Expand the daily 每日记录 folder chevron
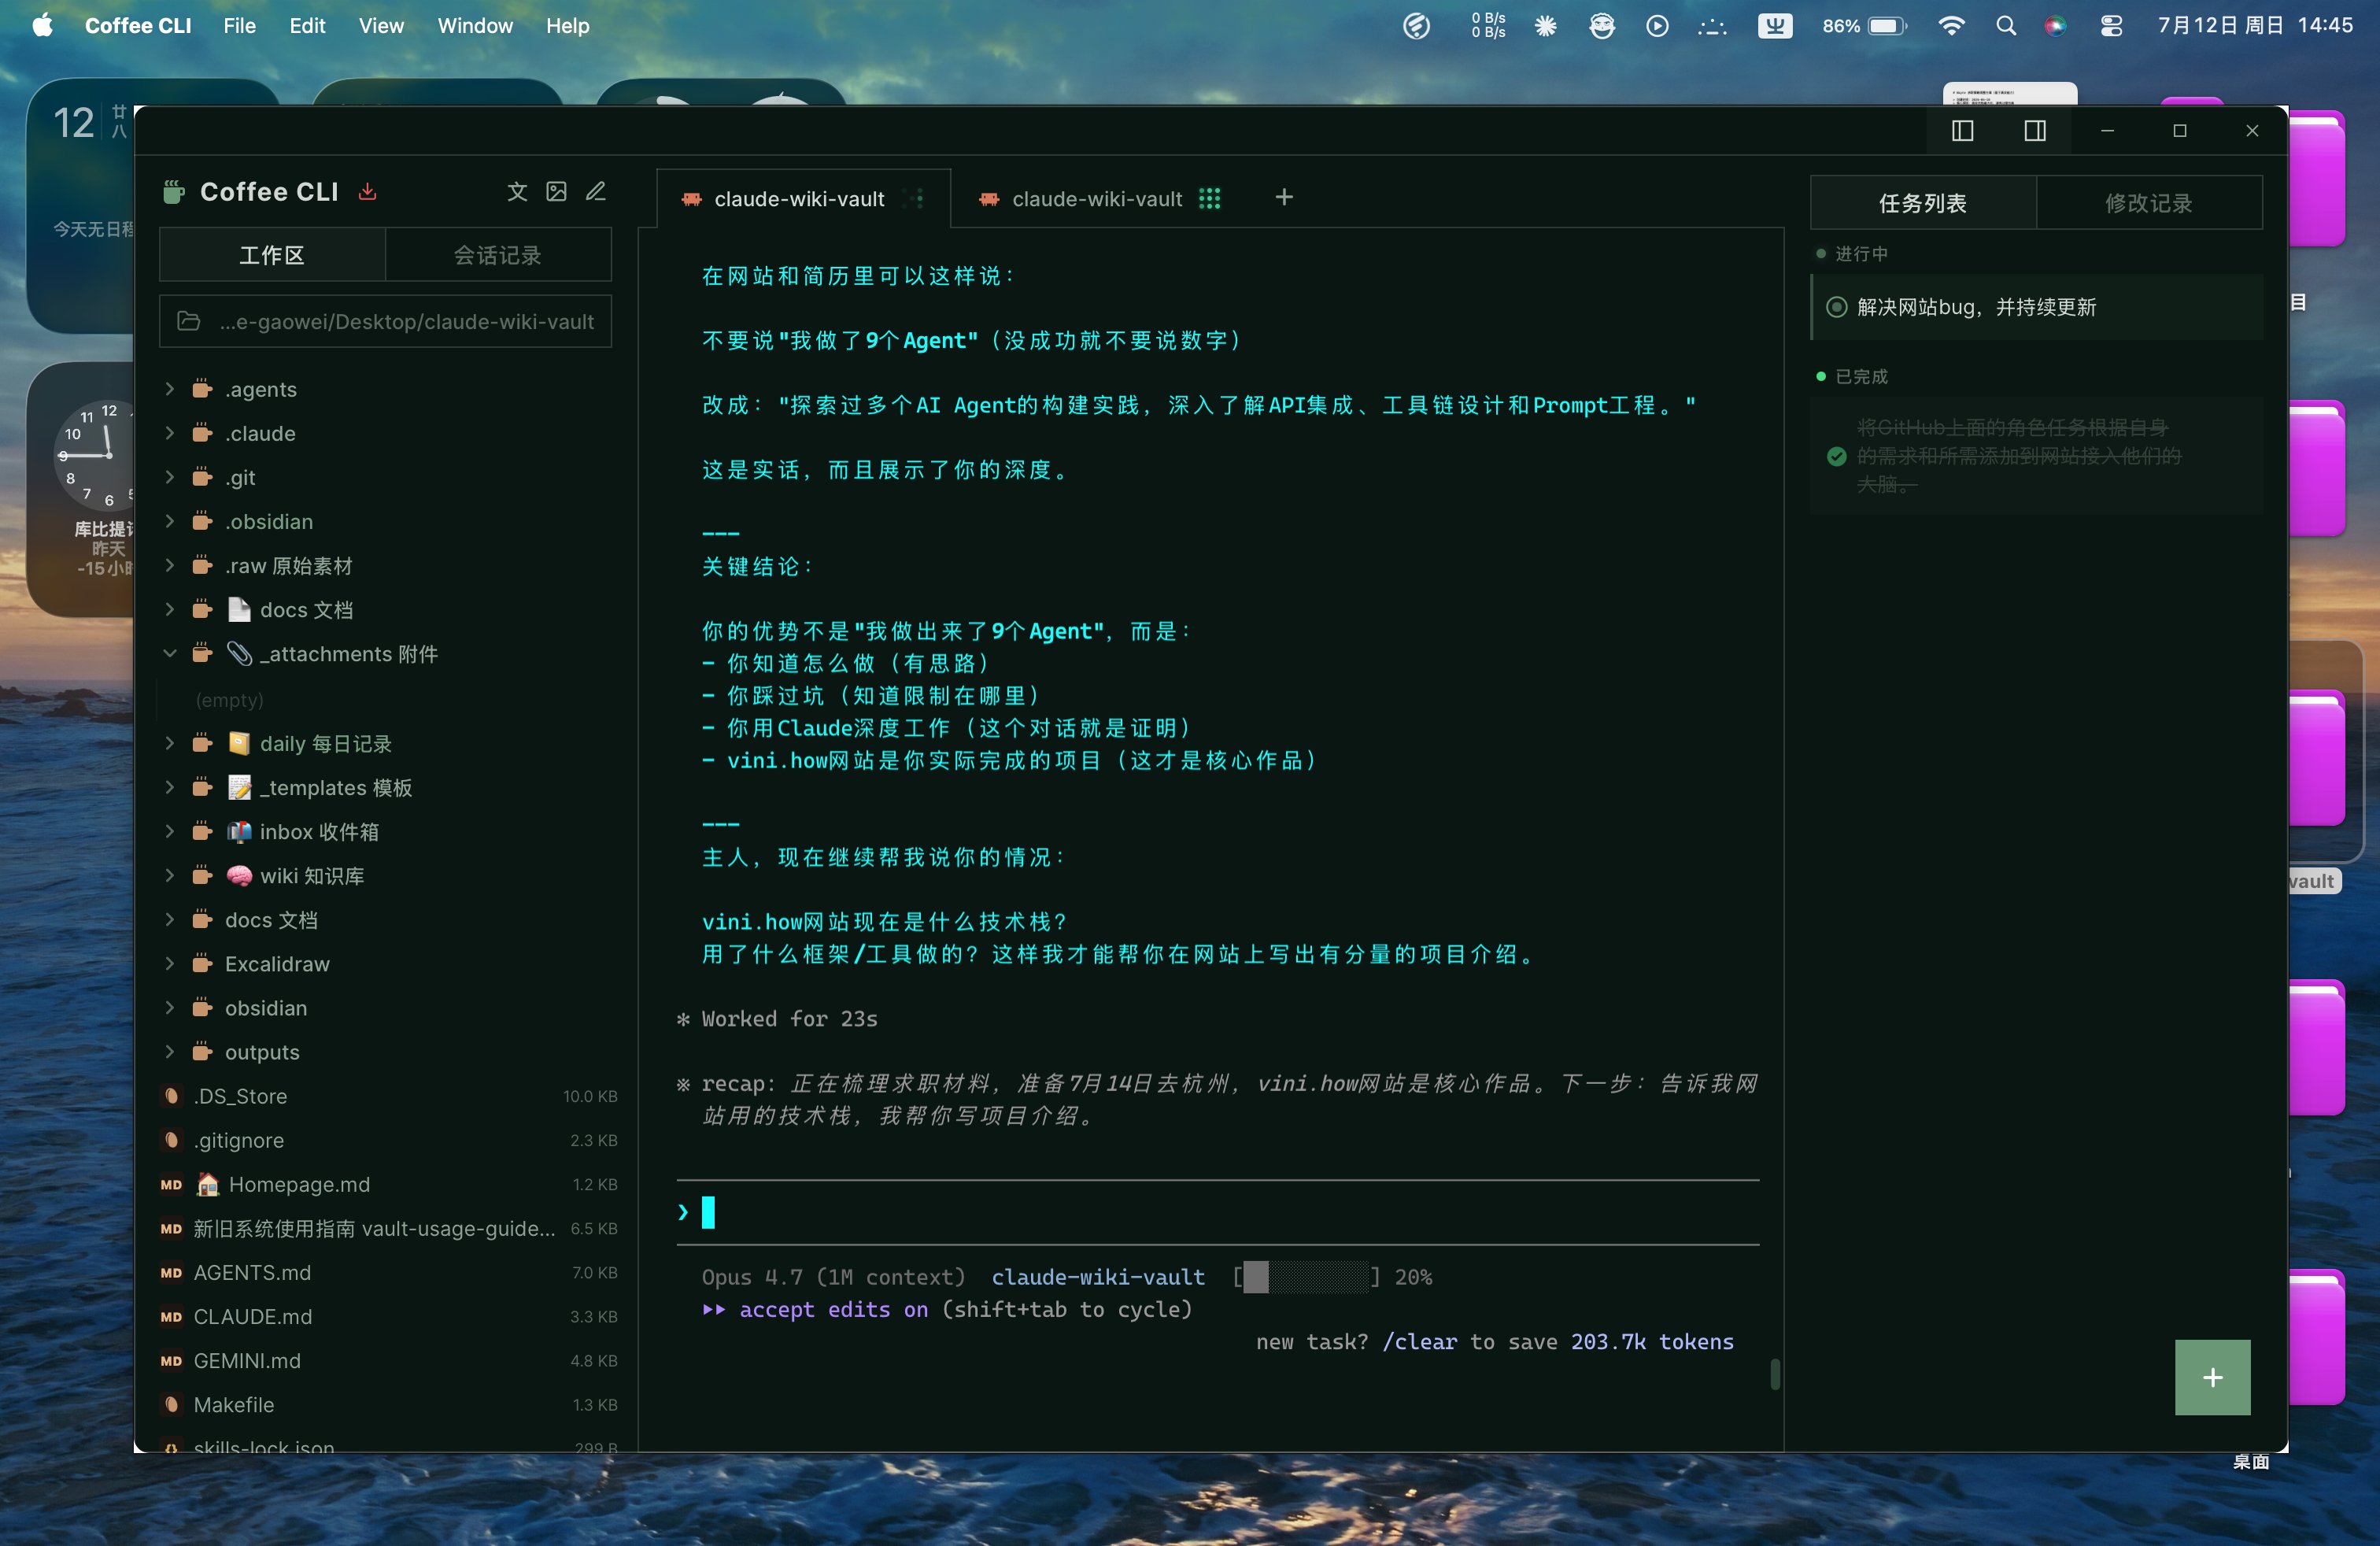The height and width of the screenshot is (1546, 2380). click(x=169, y=744)
